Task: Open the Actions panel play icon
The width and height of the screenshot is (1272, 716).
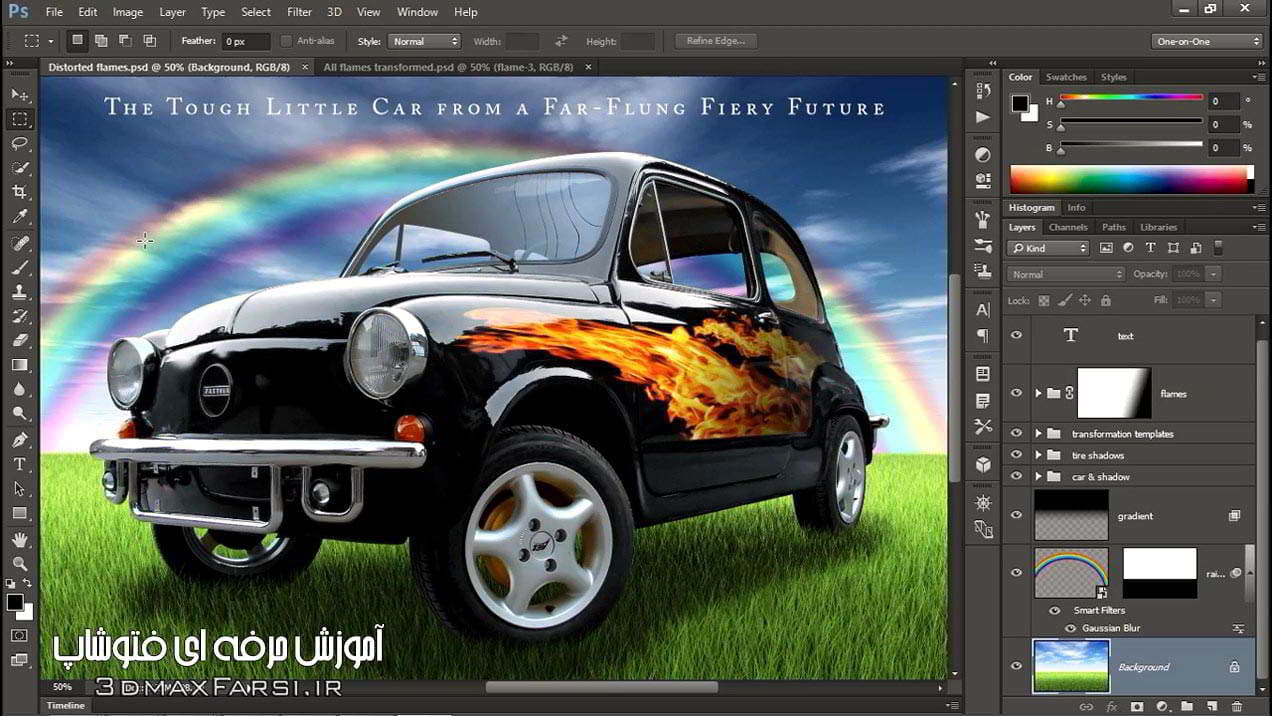Action: 983,117
